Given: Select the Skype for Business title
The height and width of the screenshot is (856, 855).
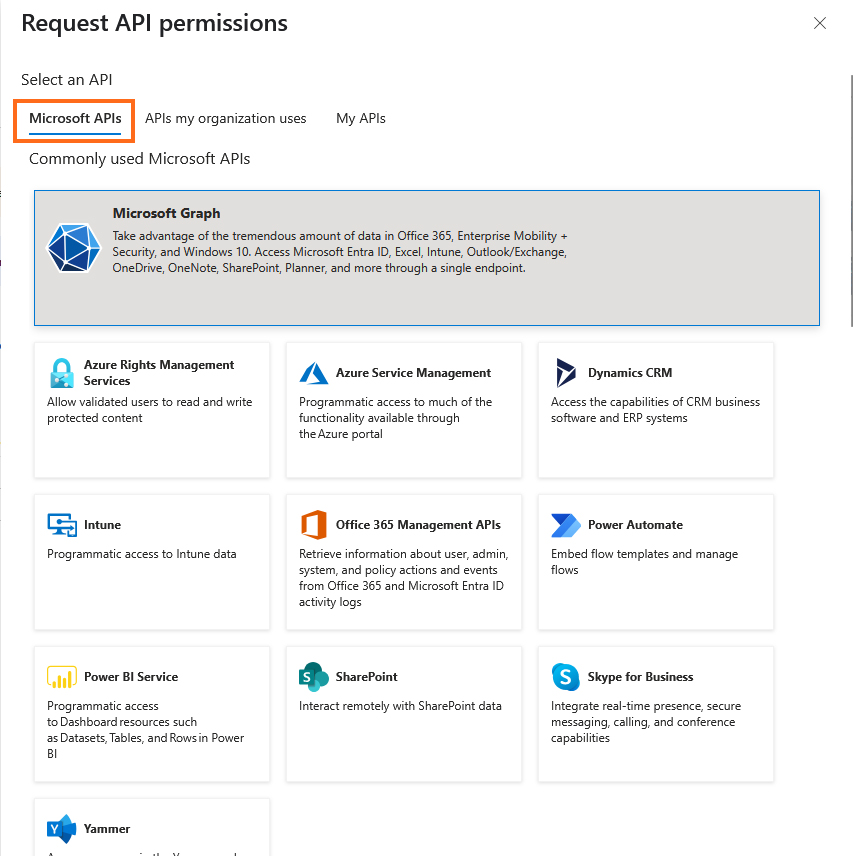Looking at the screenshot, I should (640, 677).
